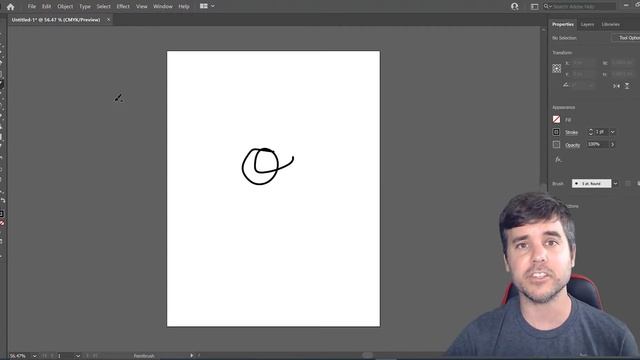Image resolution: width=640 pixels, height=360 pixels.
Task: Click the stroke weight stepper arrows
Action: pos(591,132)
